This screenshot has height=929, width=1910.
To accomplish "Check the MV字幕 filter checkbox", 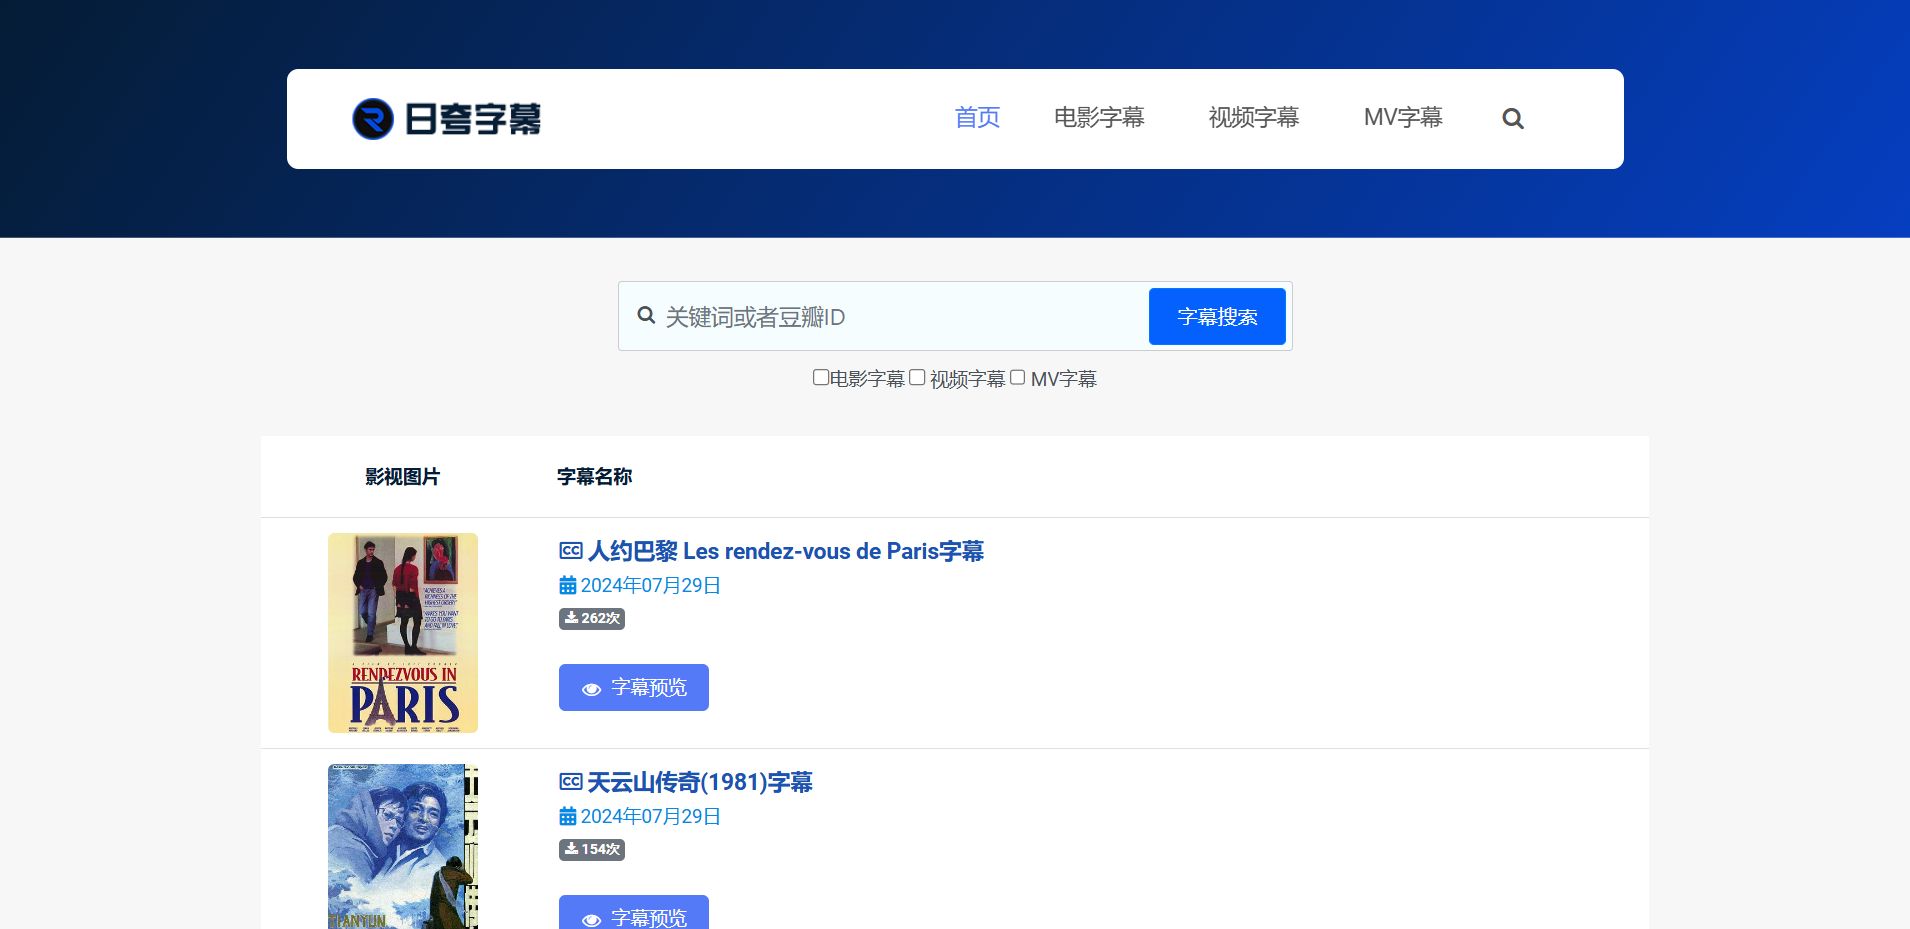I will [x=1018, y=378].
